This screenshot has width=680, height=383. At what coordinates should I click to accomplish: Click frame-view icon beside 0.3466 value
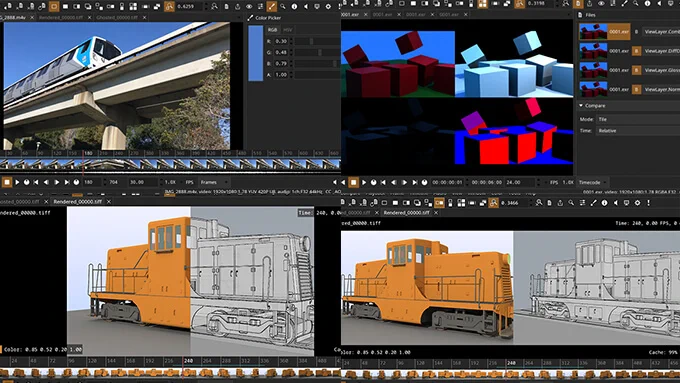tap(494, 203)
